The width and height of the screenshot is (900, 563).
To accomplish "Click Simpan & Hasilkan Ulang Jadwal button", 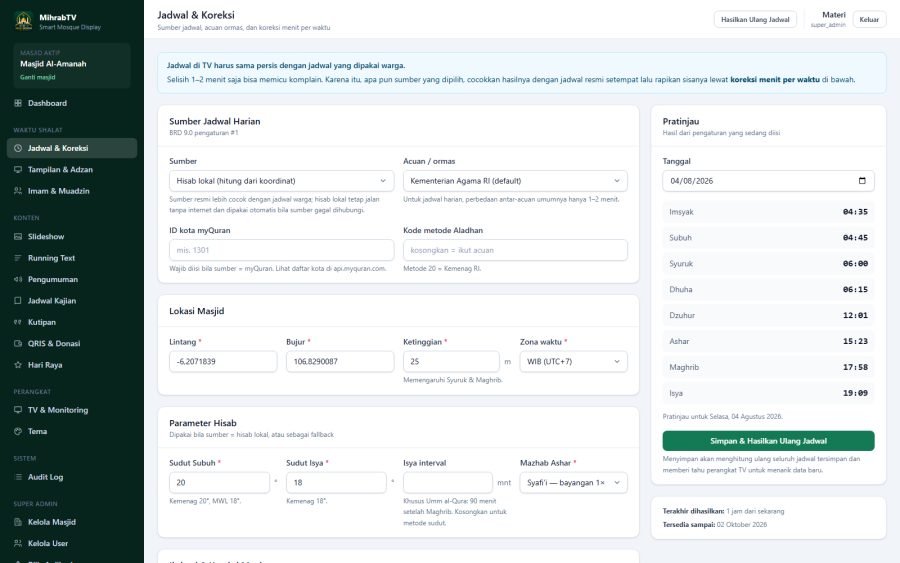I will (768, 441).
